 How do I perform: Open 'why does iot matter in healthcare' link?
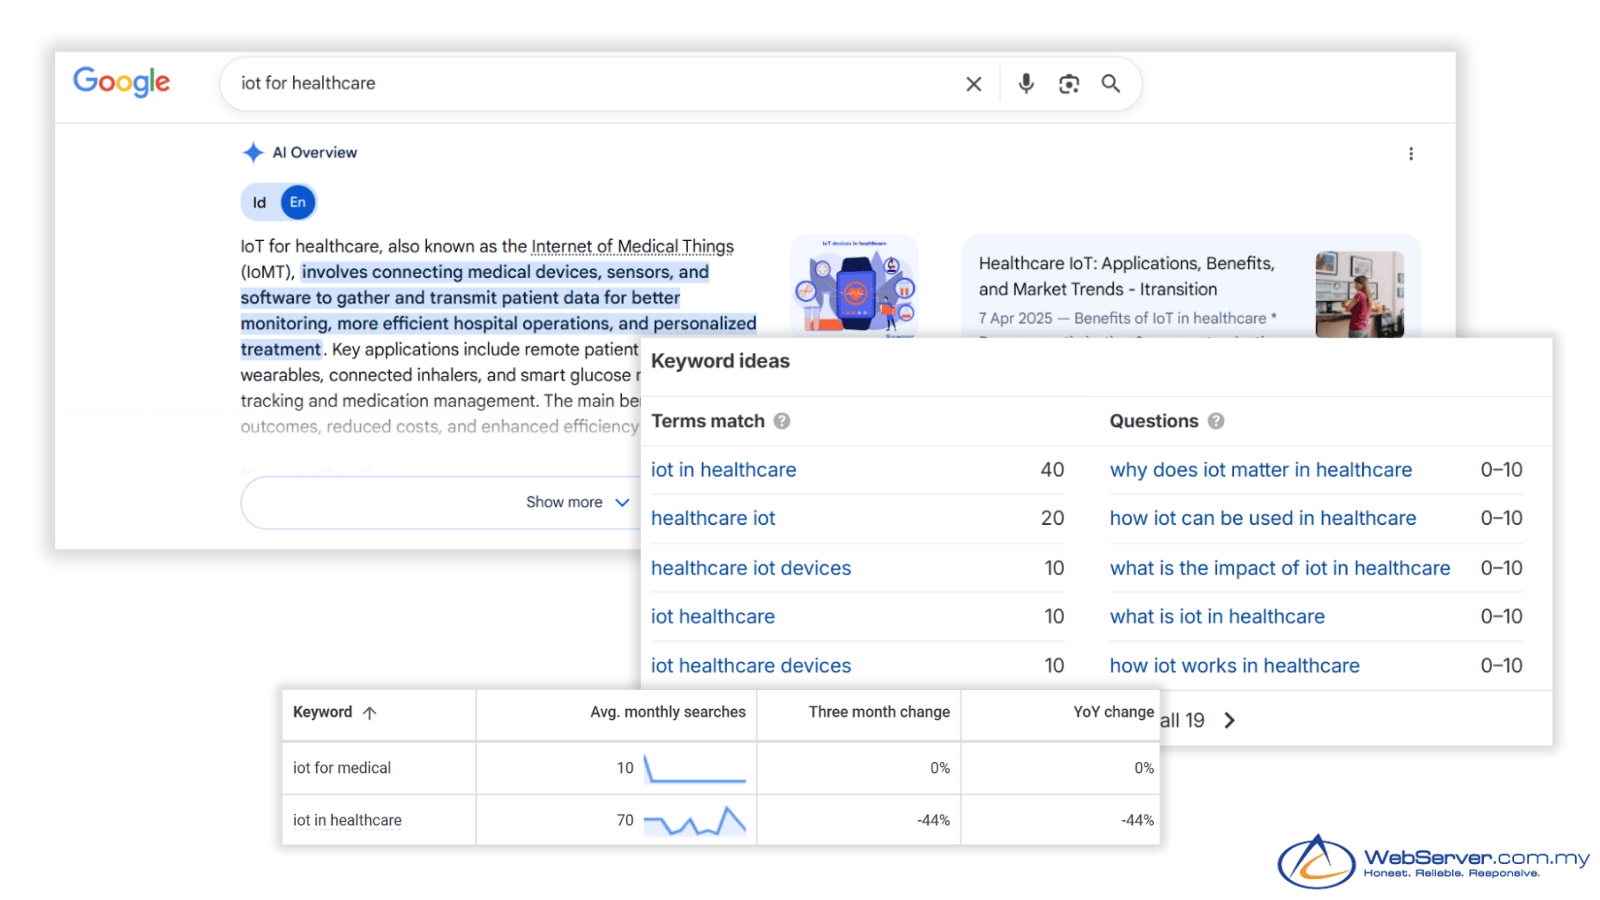click(1260, 470)
